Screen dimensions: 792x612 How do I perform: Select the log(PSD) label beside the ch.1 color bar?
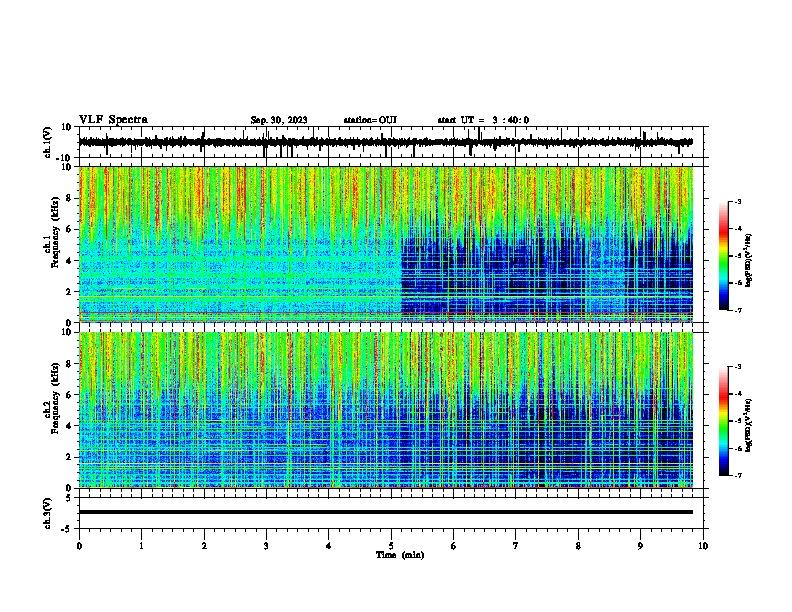[749, 261]
